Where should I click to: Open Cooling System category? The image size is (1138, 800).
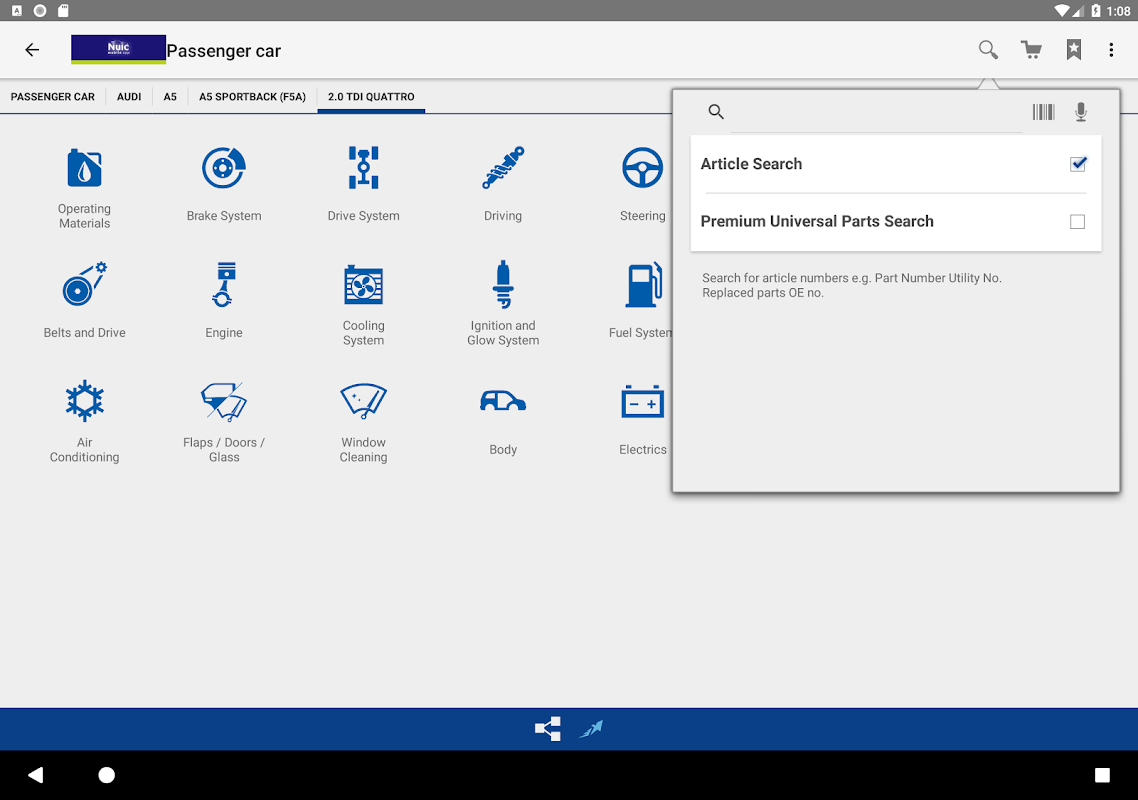(x=364, y=304)
